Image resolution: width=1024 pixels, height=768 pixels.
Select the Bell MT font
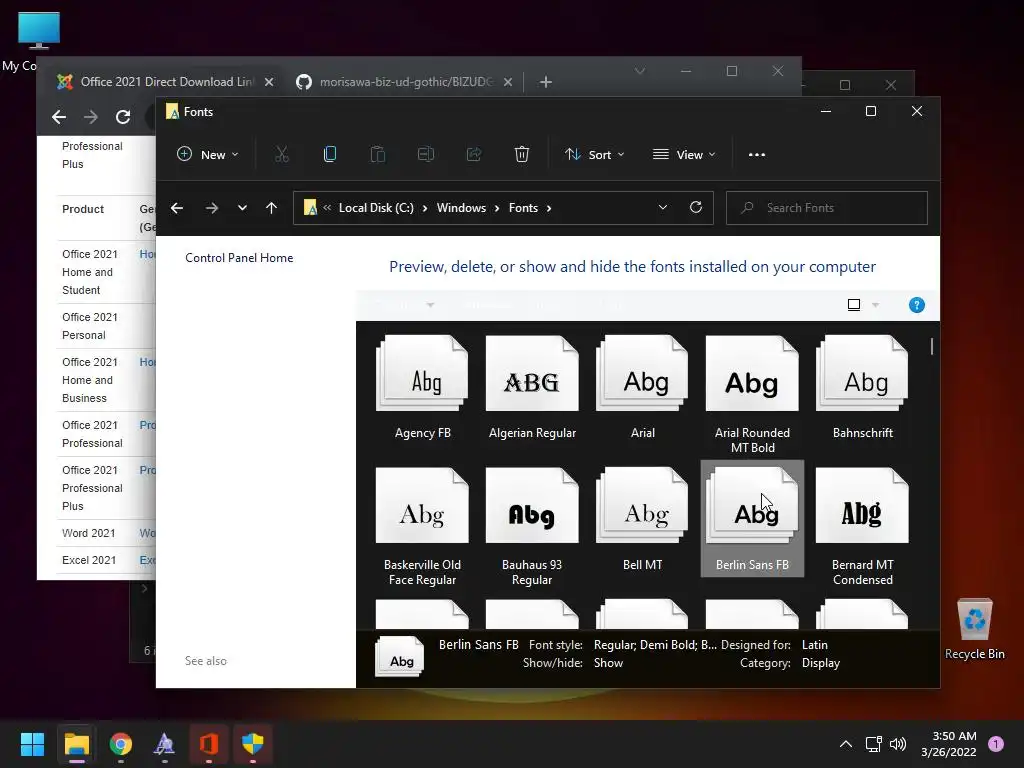[x=643, y=520]
